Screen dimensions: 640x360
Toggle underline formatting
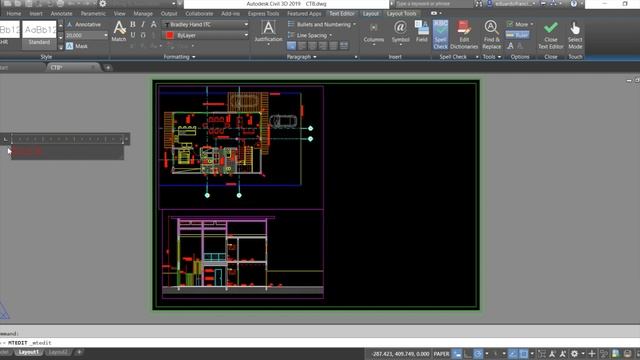[x=133, y=35]
